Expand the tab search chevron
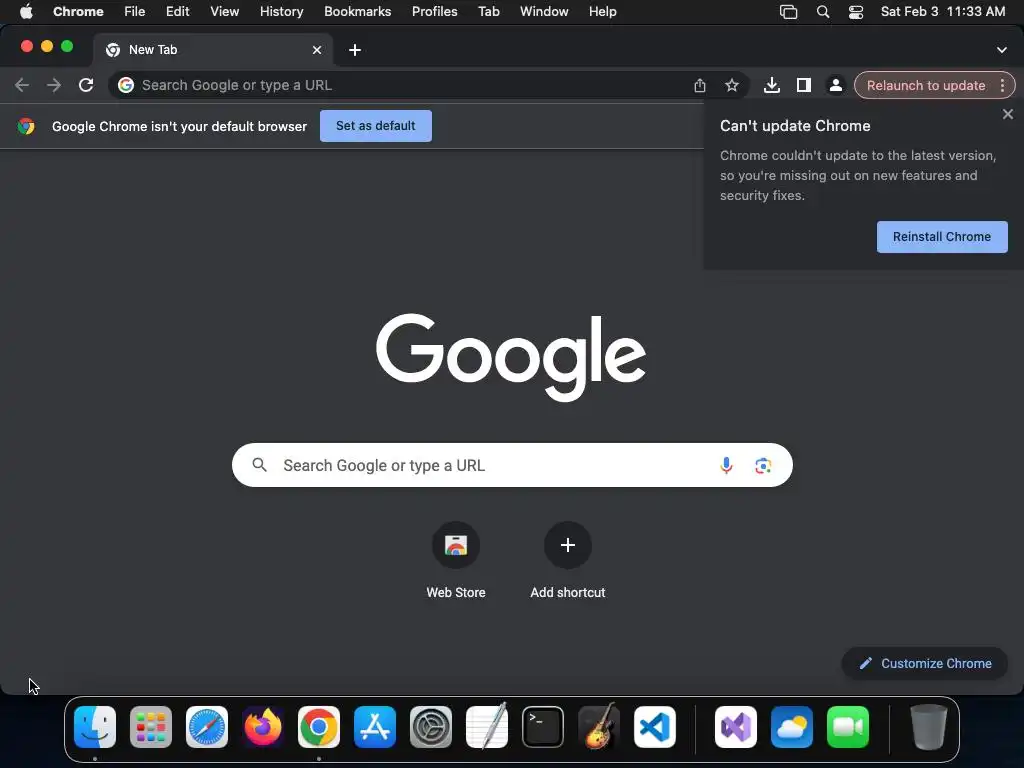 click(x=1002, y=50)
